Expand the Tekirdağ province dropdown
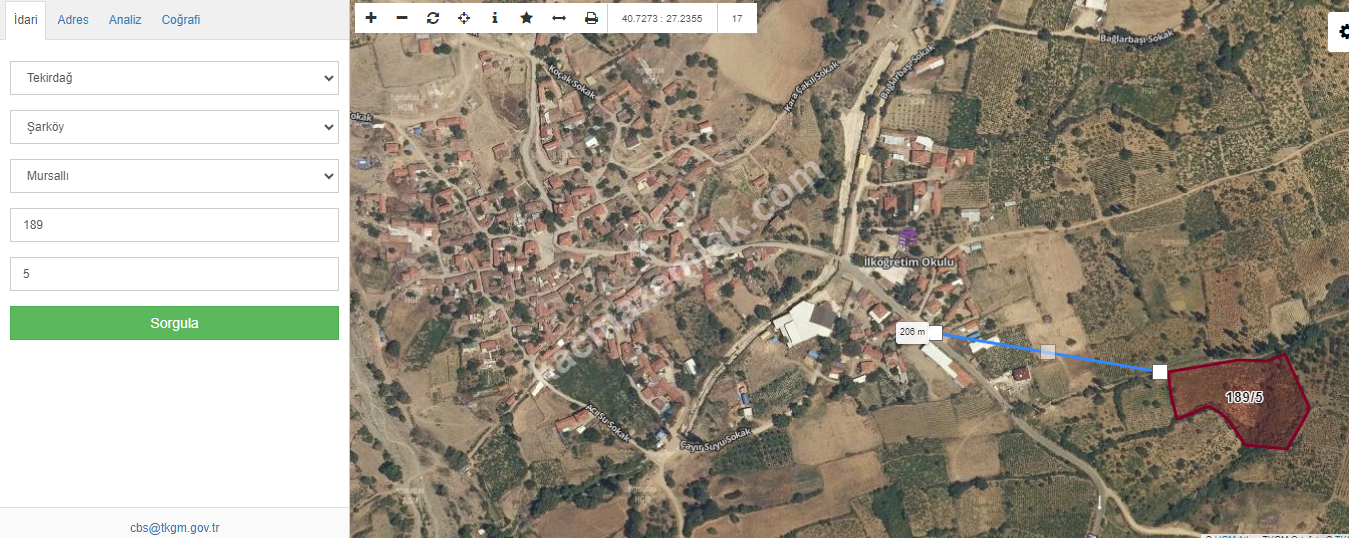The image size is (1349, 538). pos(174,78)
